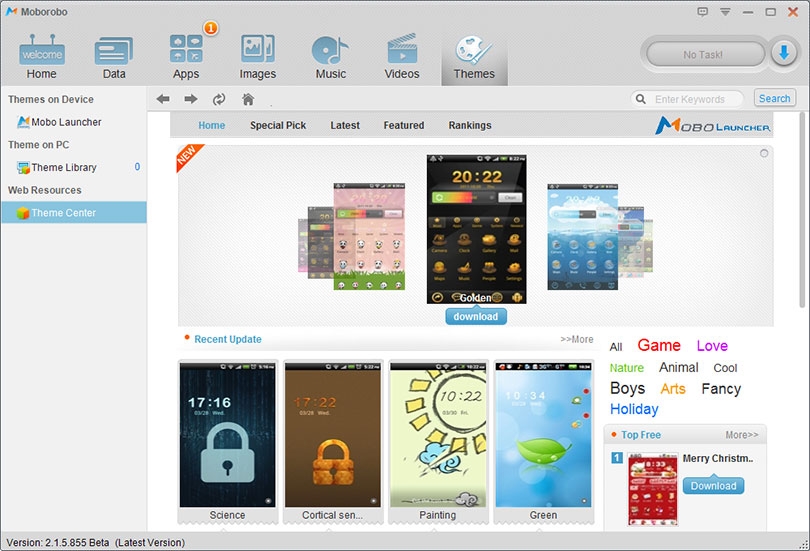Open the Home welcome section
Screen dimensions: 810x551
tap(42, 57)
